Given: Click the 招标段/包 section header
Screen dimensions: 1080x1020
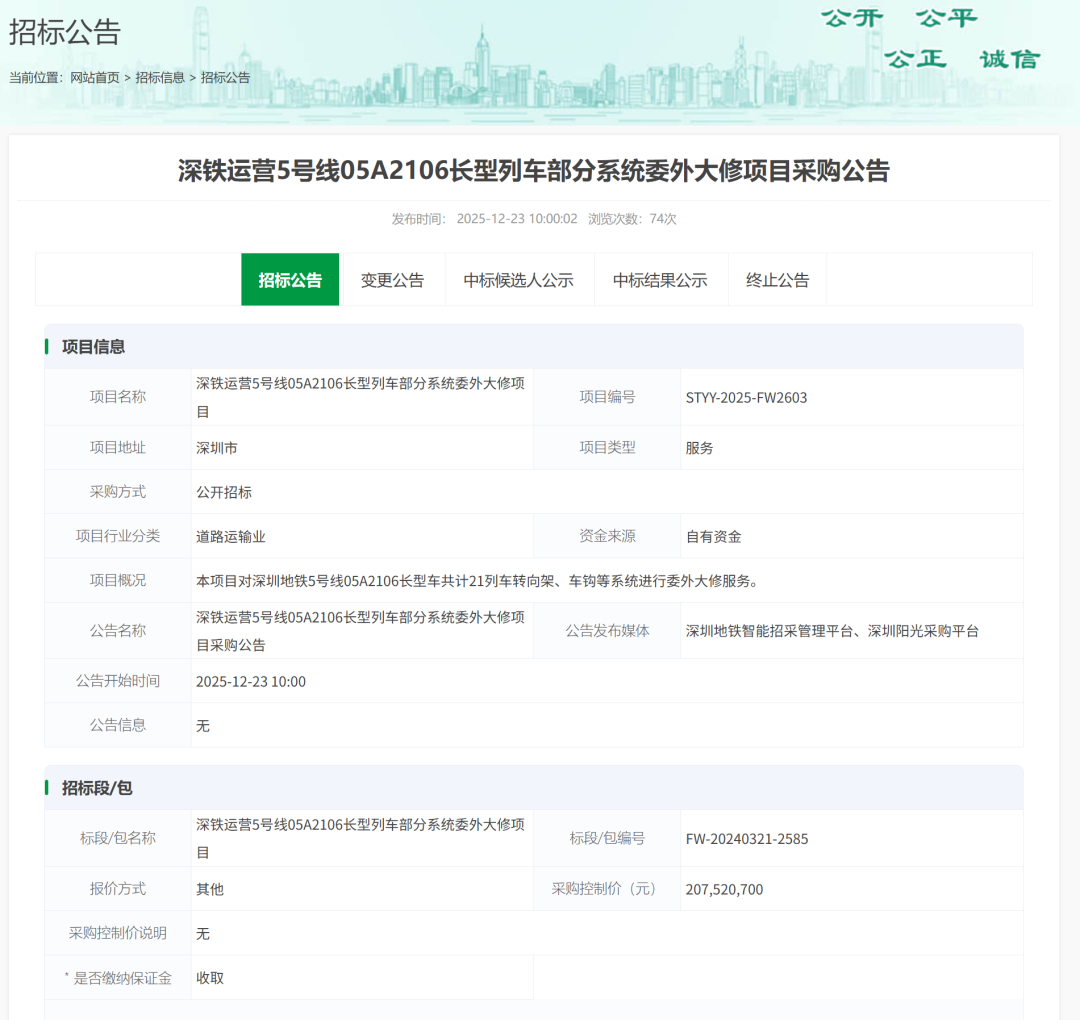Looking at the screenshot, I should tap(534, 787).
